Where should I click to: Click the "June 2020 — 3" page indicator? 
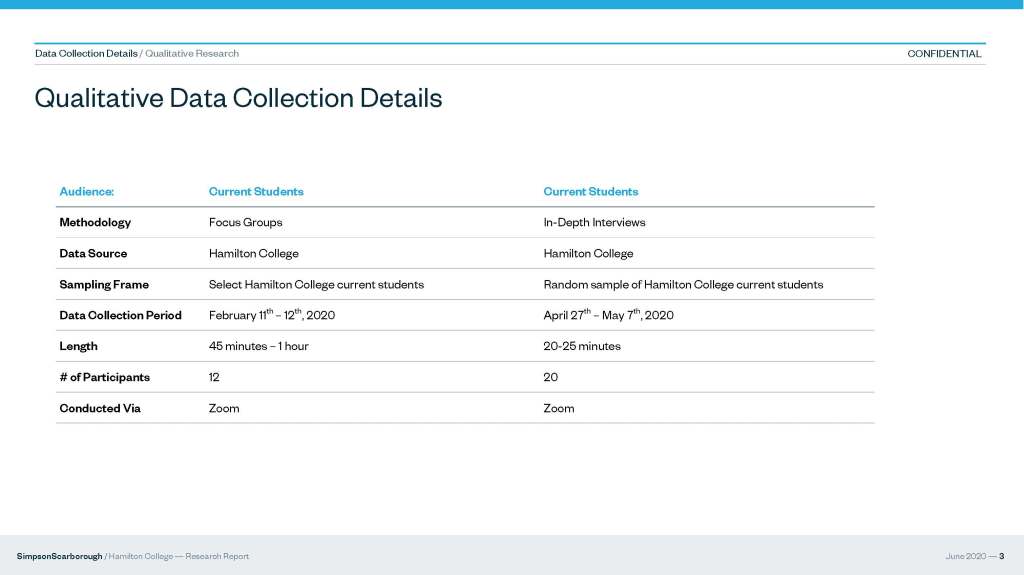tap(974, 556)
